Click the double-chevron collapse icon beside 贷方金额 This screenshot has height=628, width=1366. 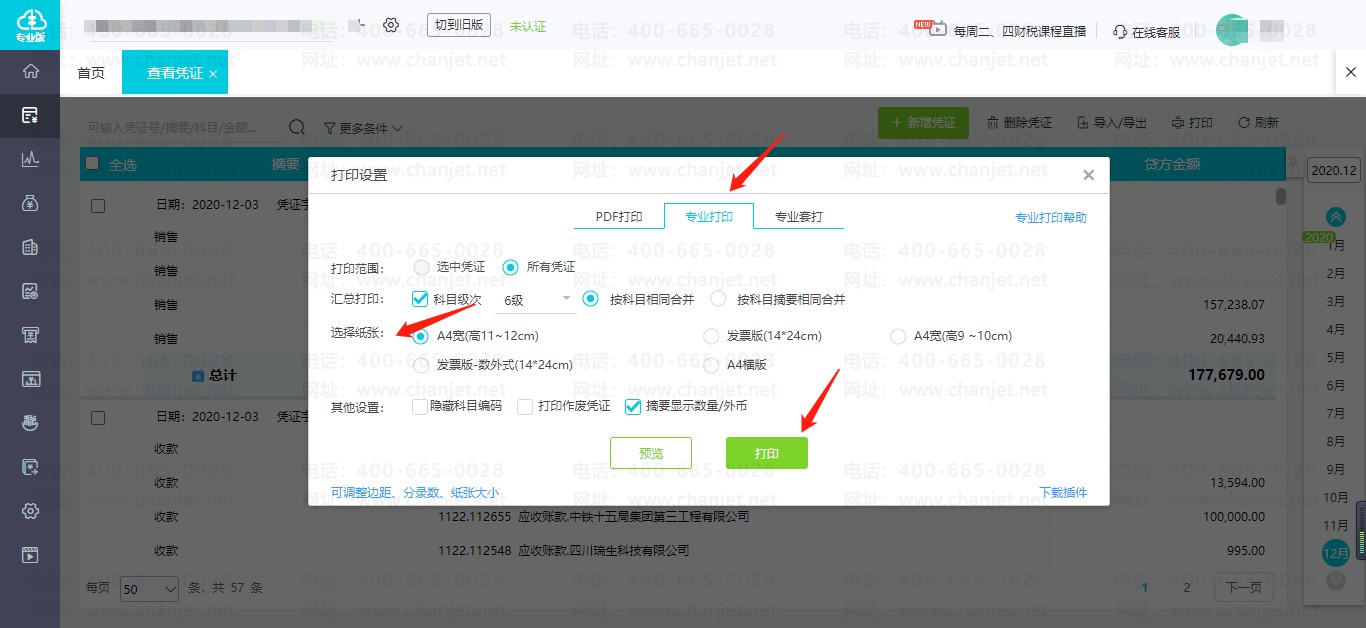click(1292, 162)
